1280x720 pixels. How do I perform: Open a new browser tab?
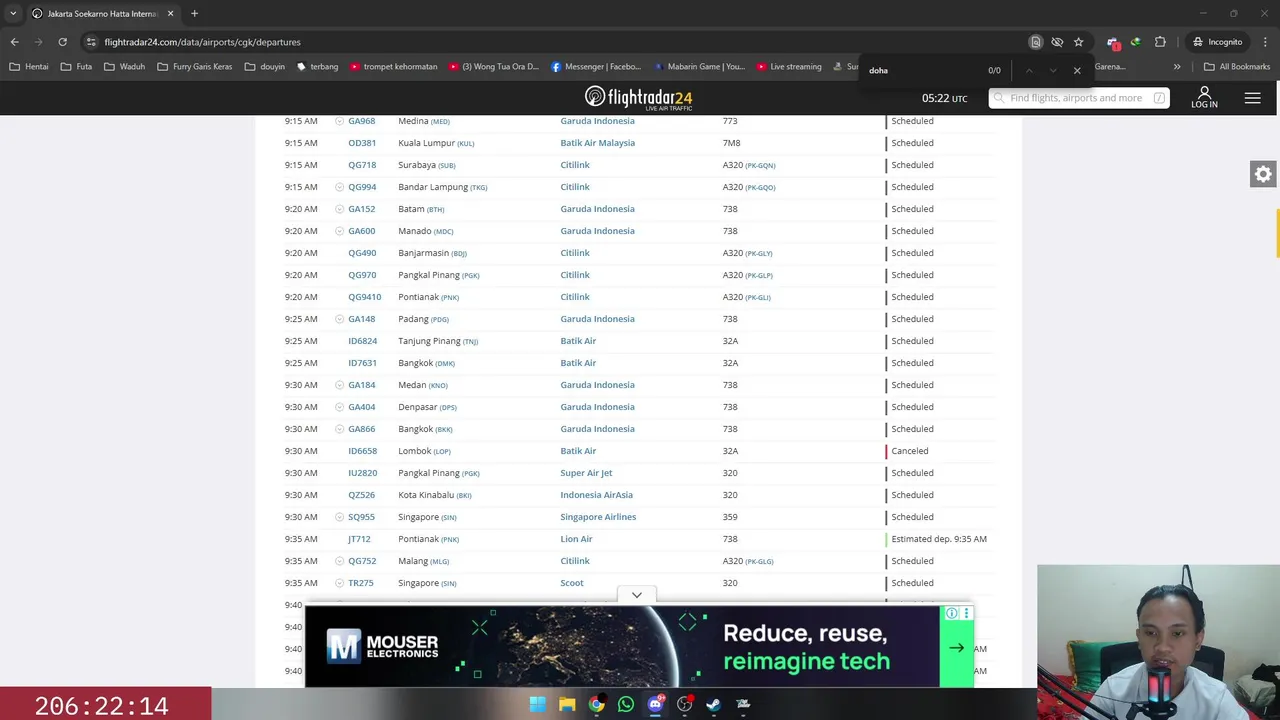tap(194, 13)
